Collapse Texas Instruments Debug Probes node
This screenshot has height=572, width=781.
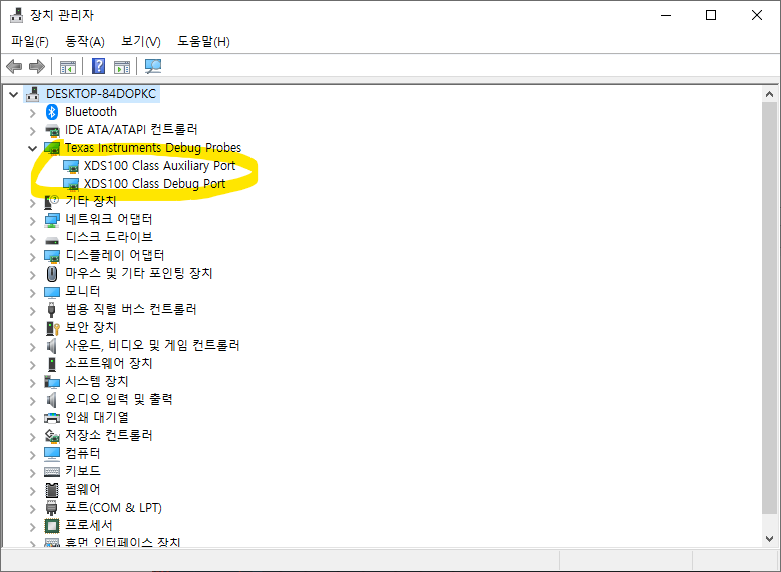pos(33,148)
